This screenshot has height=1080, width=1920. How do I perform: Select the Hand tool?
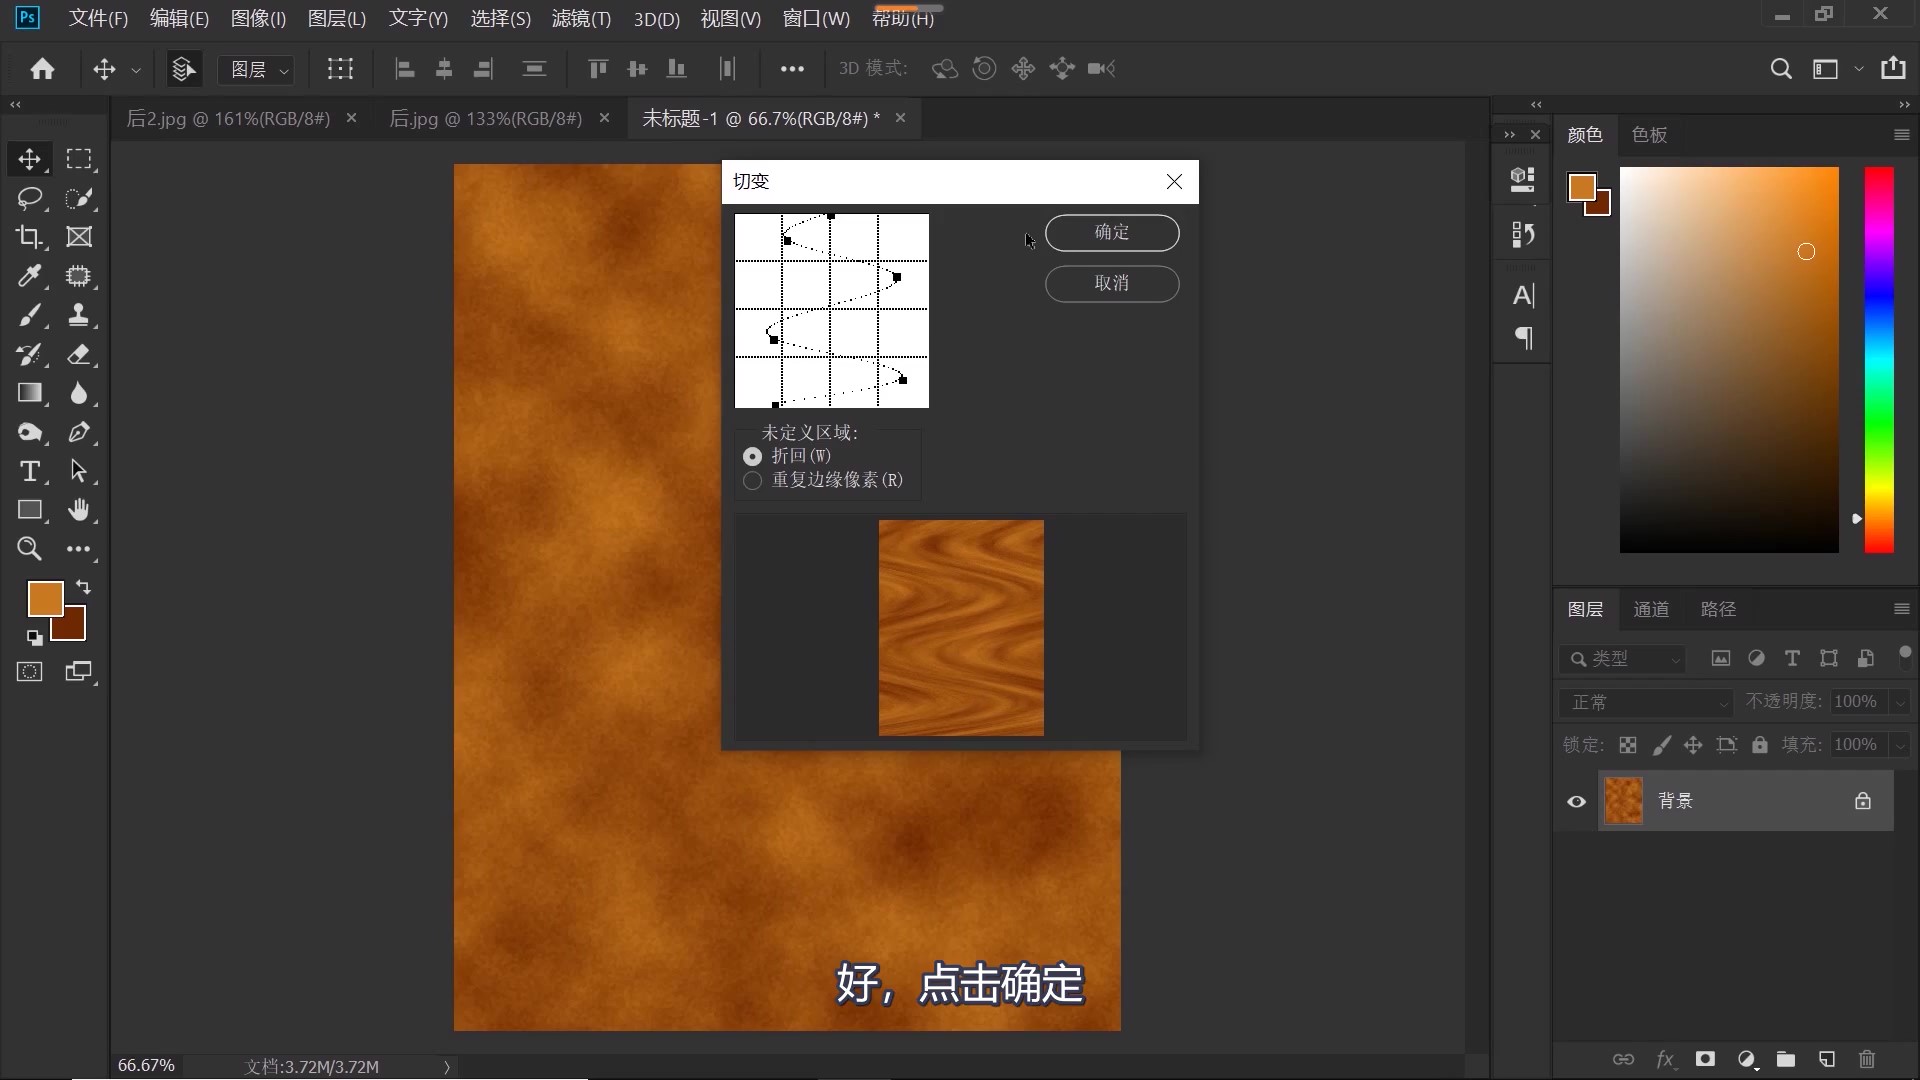coord(80,510)
